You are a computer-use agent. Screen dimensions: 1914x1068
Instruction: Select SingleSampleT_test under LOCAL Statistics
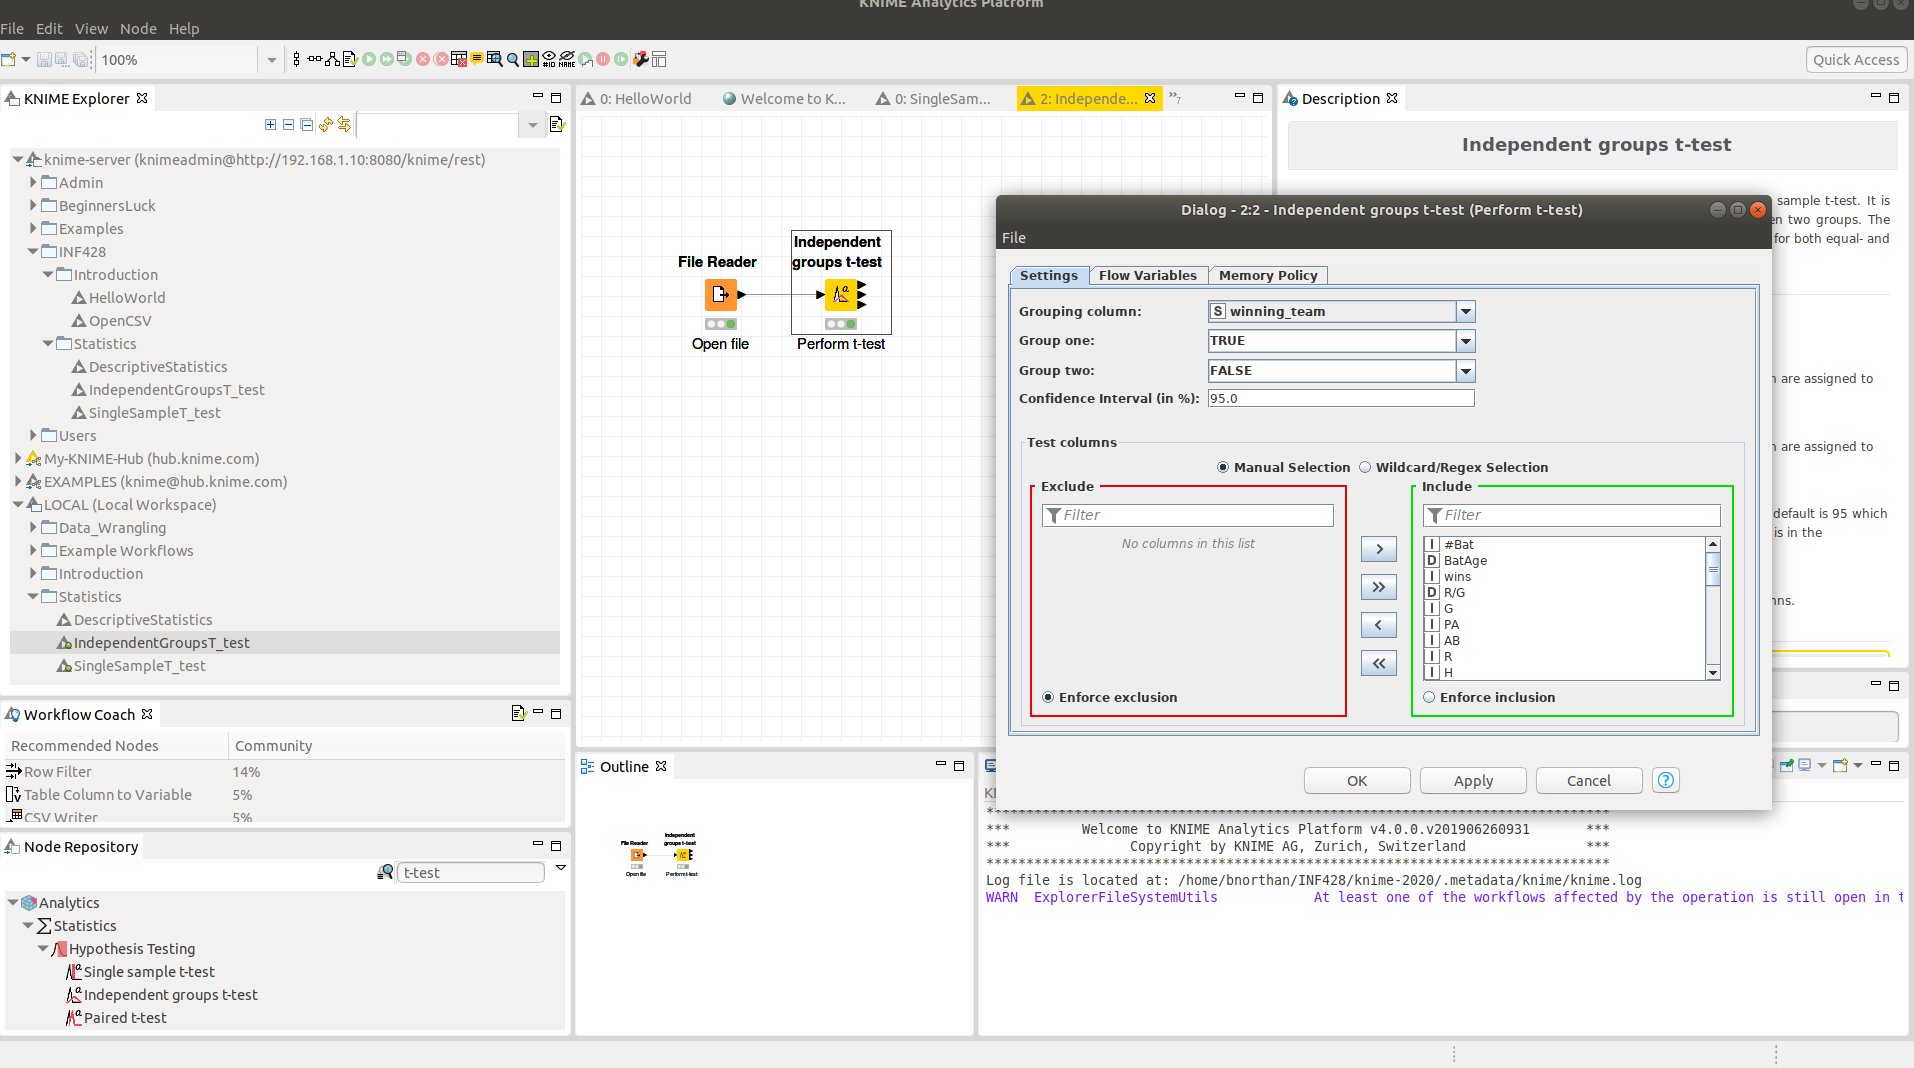coord(139,666)
